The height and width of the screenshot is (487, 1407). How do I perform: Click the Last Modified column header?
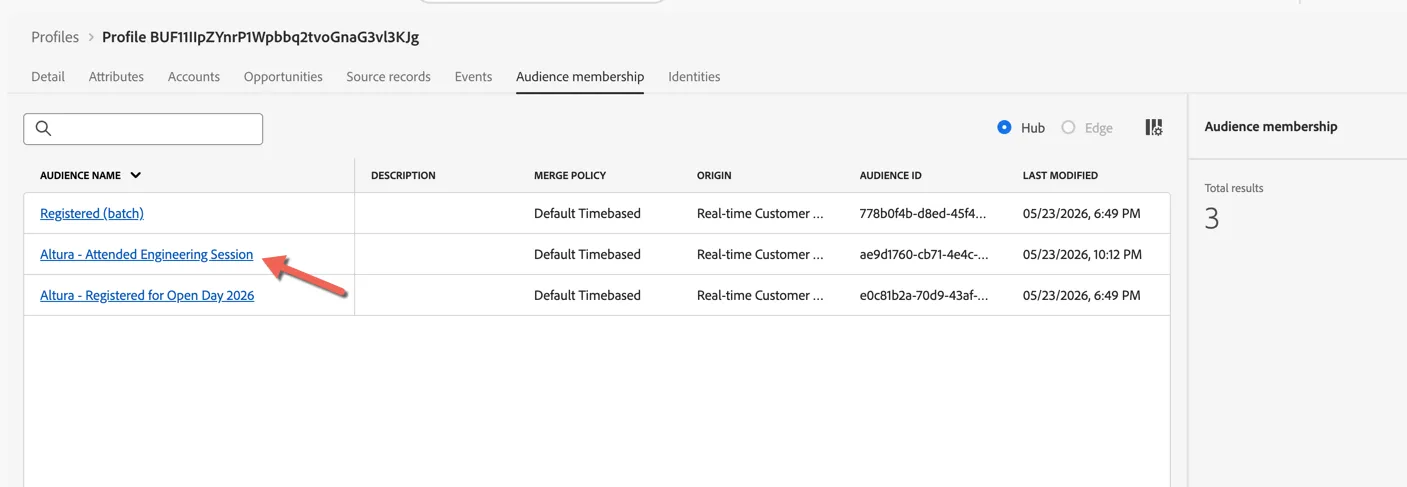pyautogui.click(x=1060, y=175)
